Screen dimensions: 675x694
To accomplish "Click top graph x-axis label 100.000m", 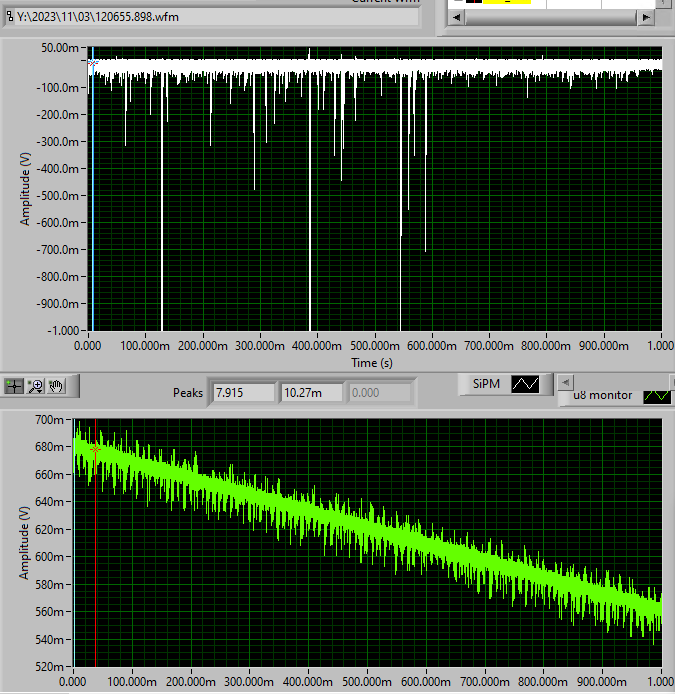I will pos(145,346).
